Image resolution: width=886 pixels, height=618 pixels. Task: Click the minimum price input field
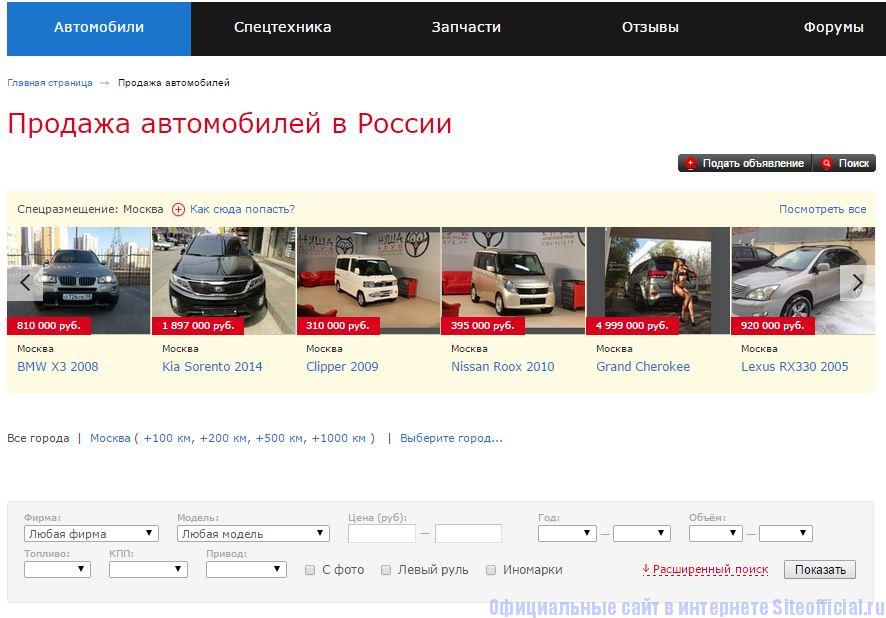[381, 534]
